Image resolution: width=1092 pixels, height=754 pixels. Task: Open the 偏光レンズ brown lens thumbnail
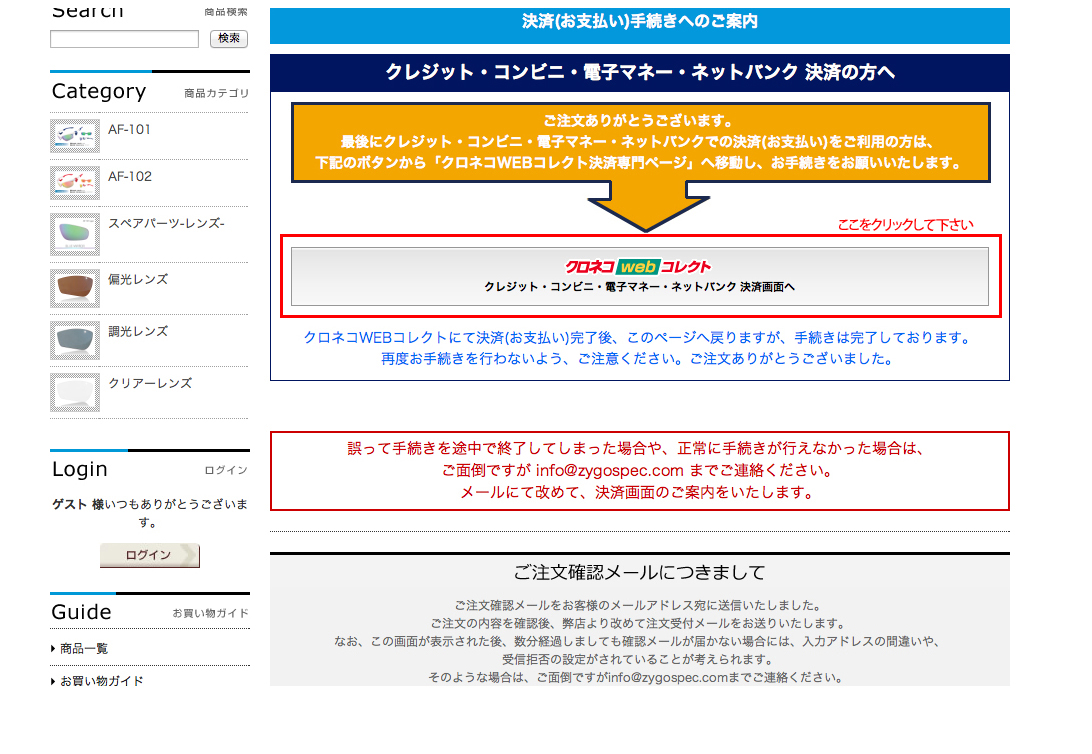[x=75, y=288]
